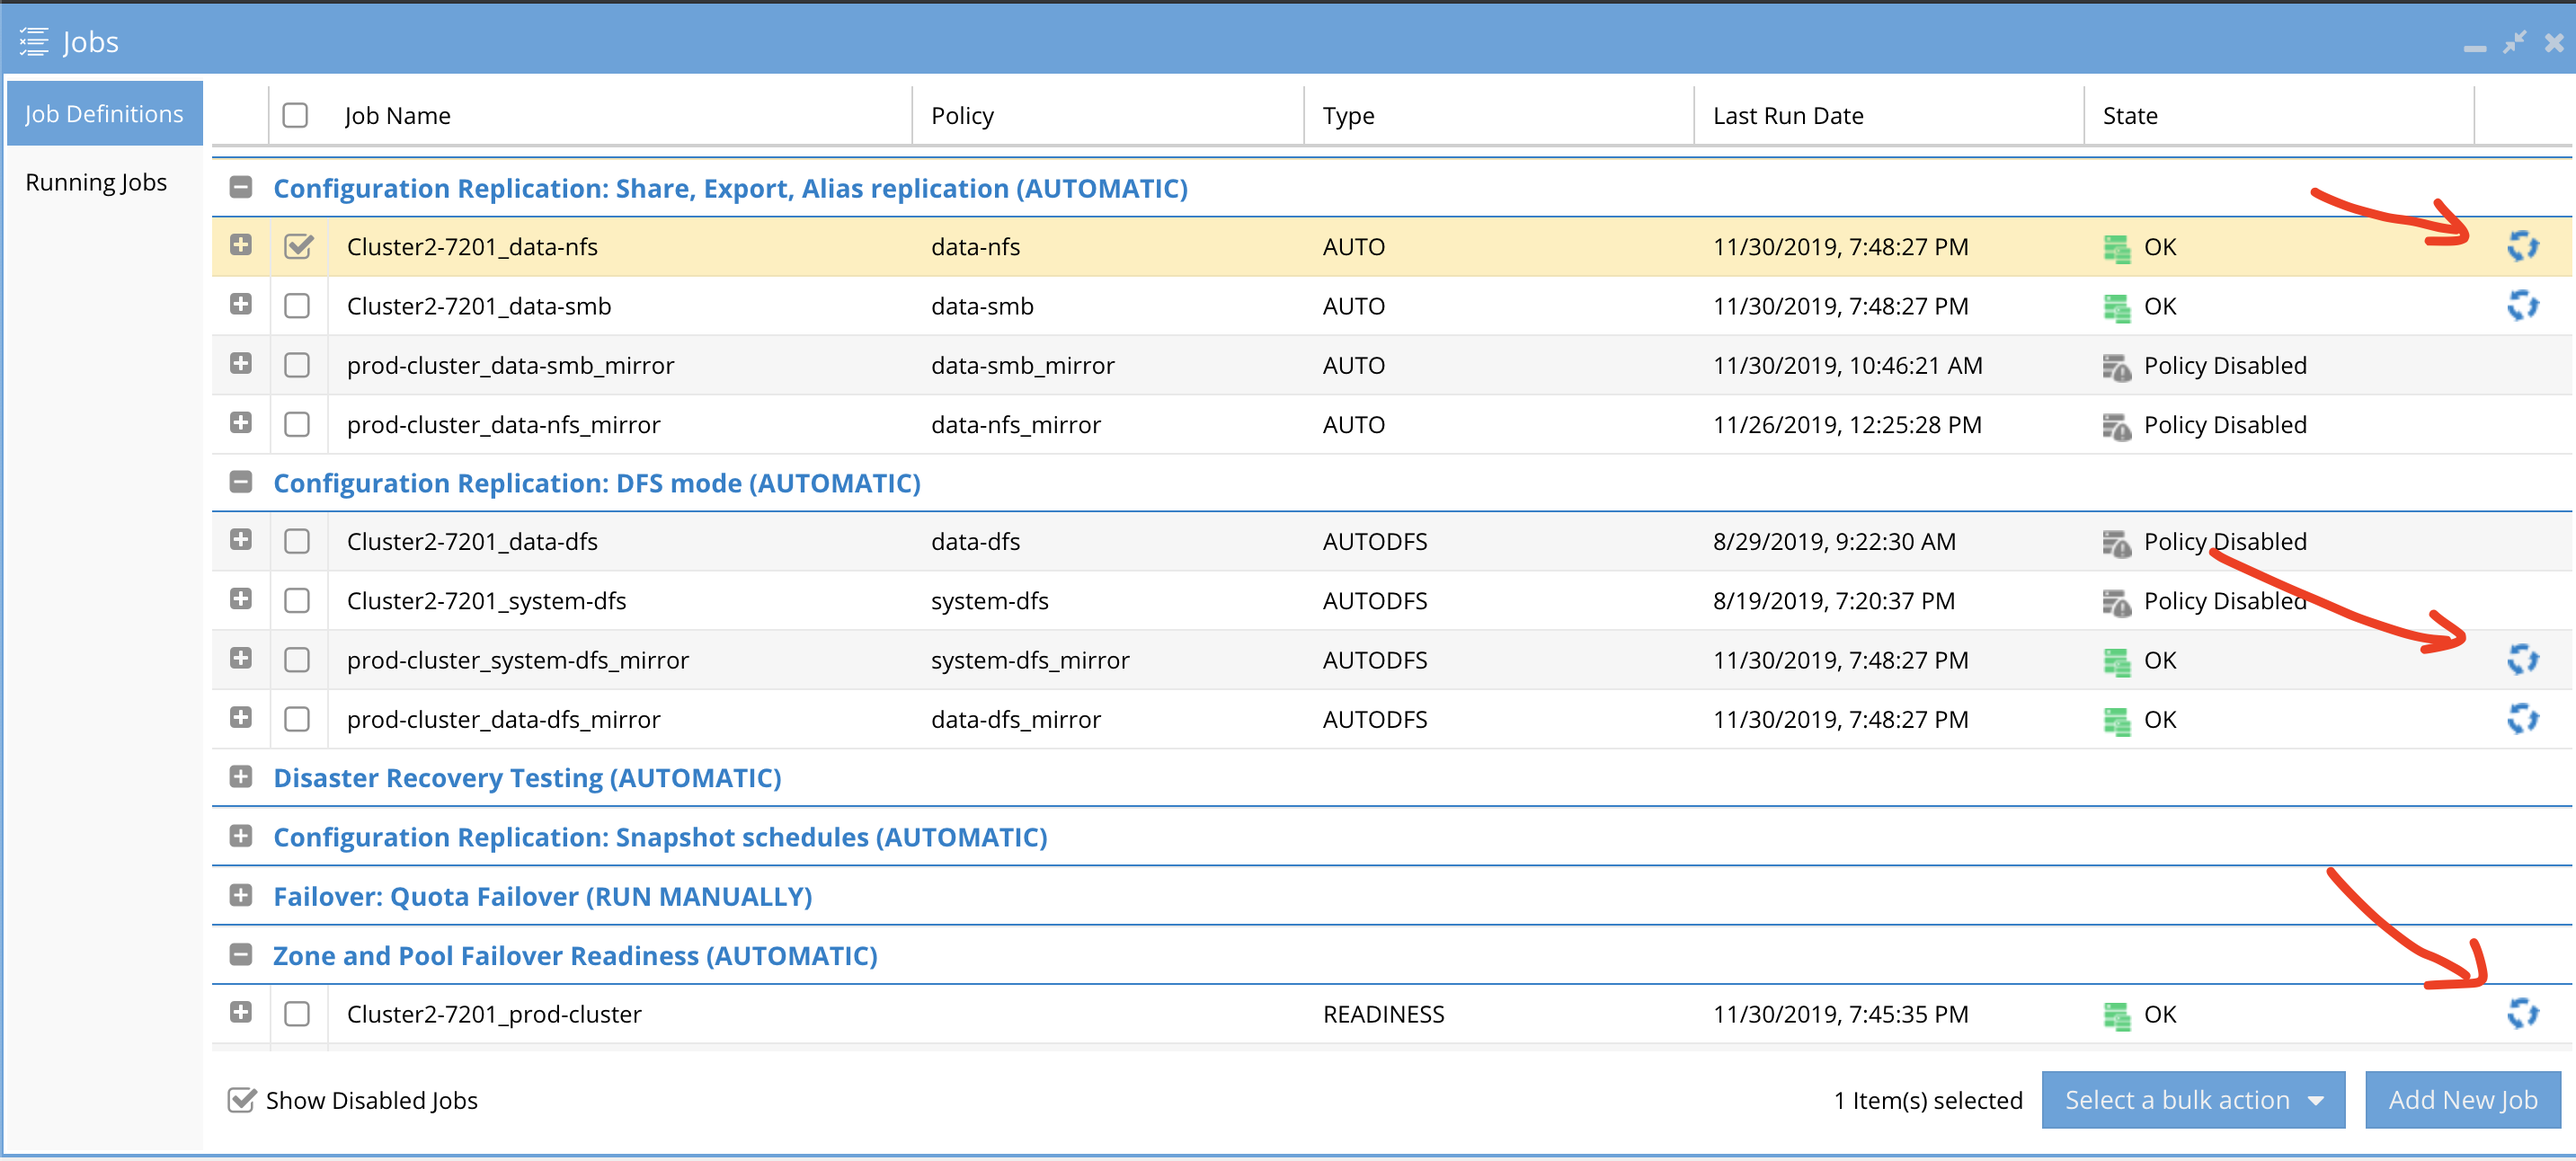This screenshot has height=1161, width=2576.
Task: Expand details of Cluster2-7201_data-dfs row
Action: [241, 541]
